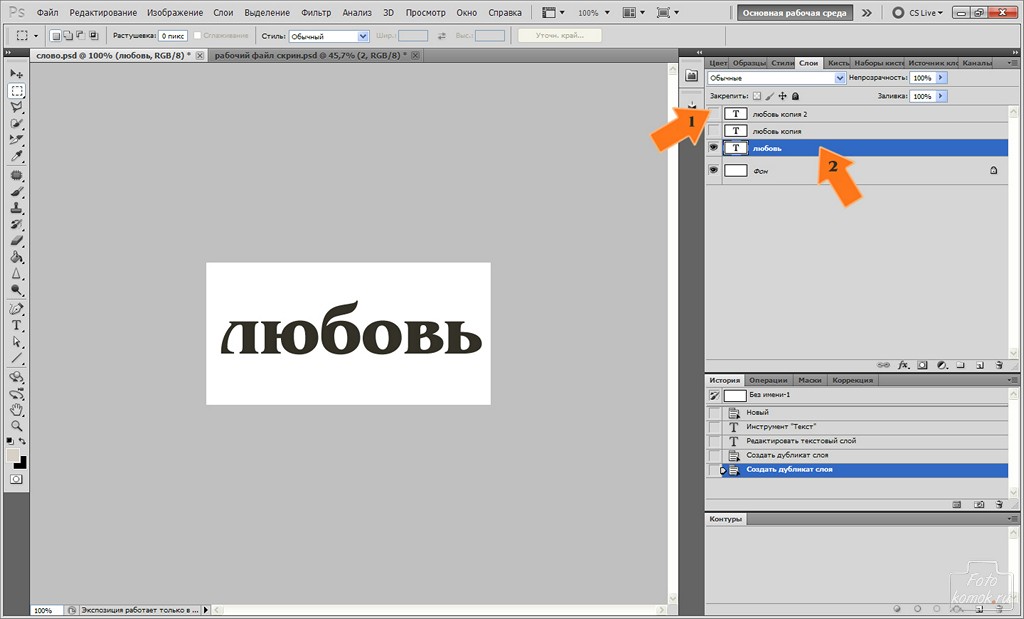Select the Zoom magnifier tool
The image size is (1024, 619).
click(x=16, y=426)
